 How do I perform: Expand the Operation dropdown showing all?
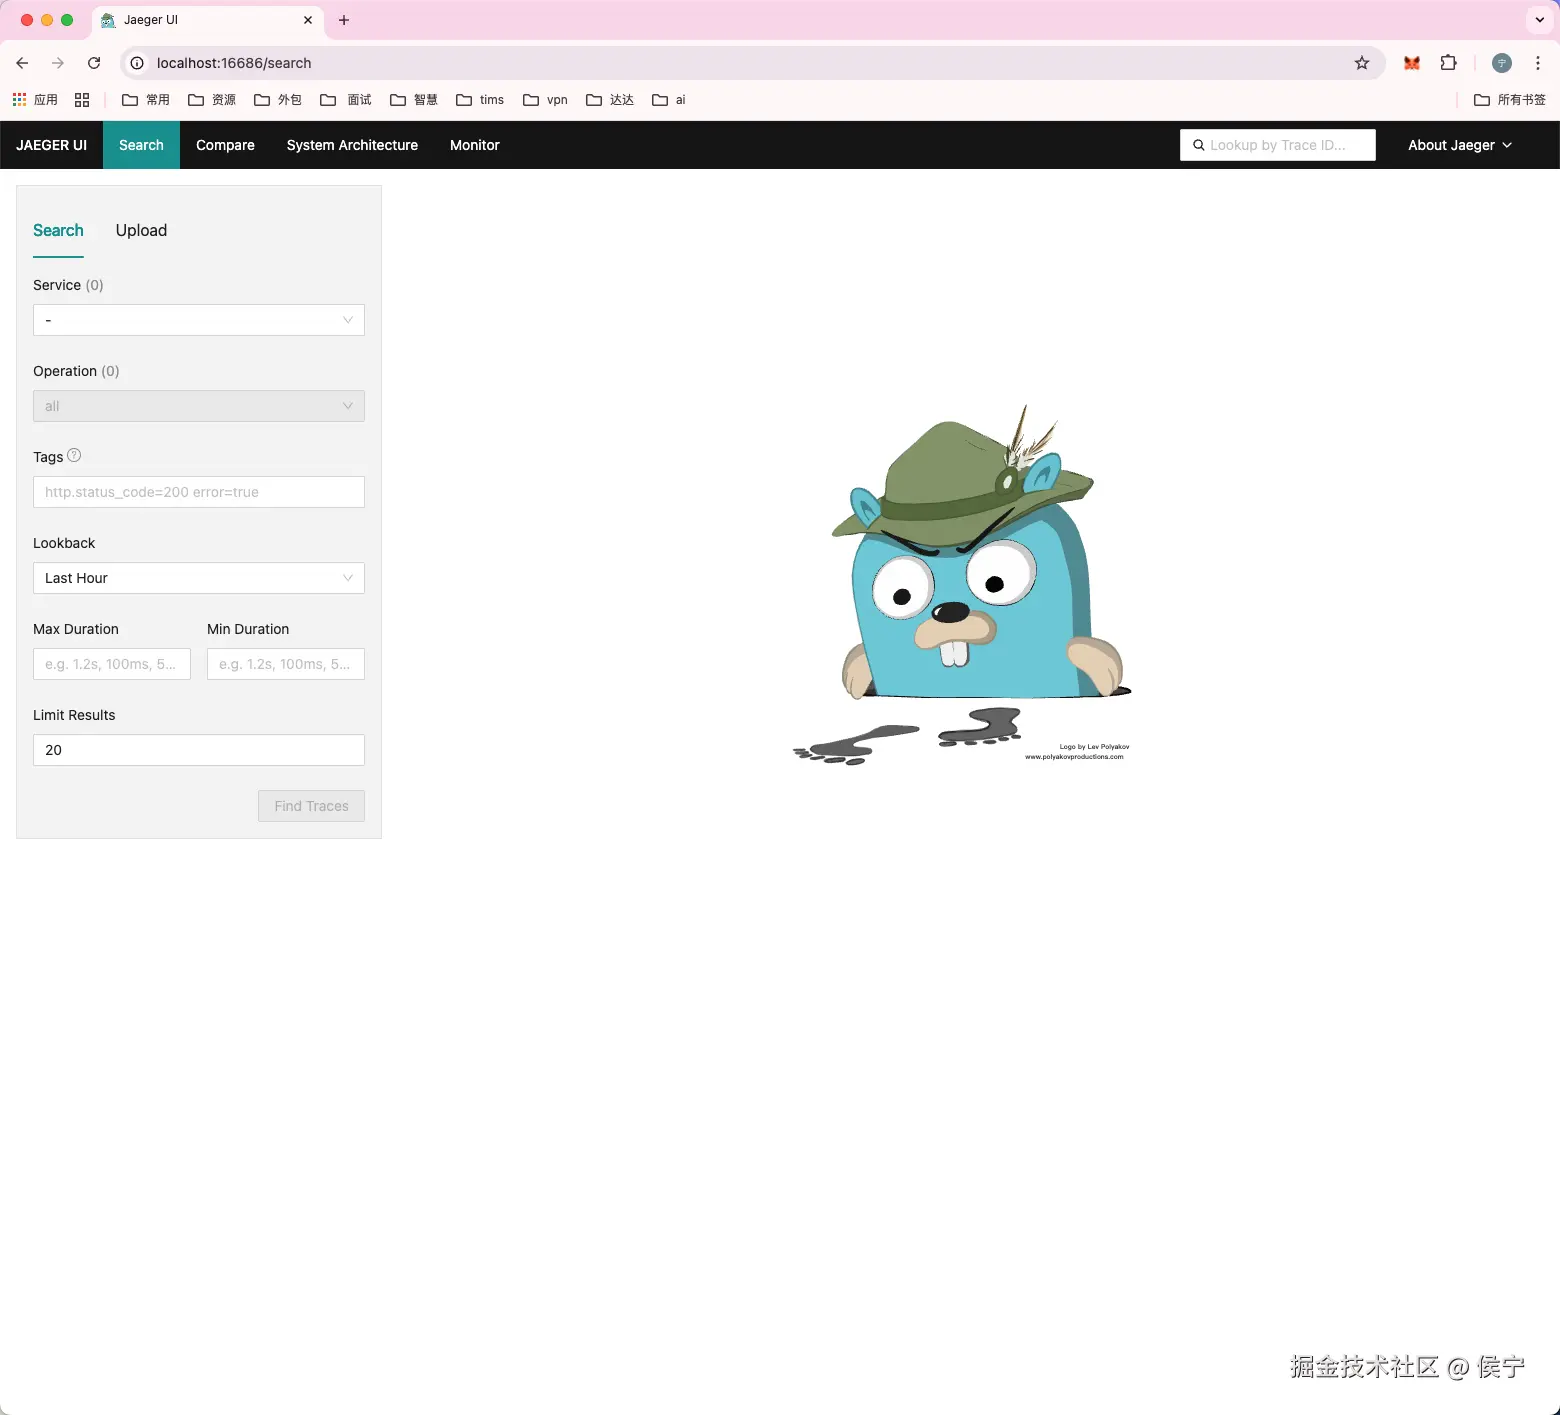tap(199, 406)
